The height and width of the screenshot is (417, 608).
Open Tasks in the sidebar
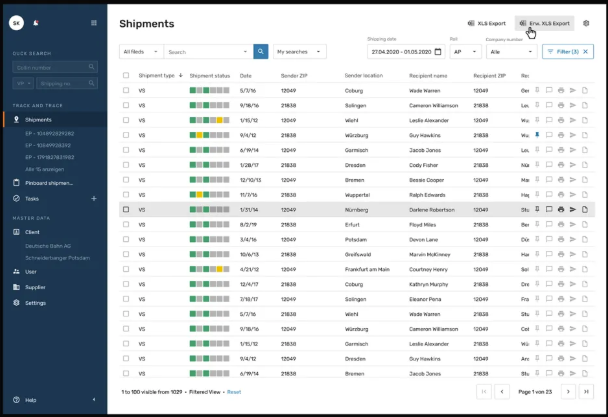32,199
